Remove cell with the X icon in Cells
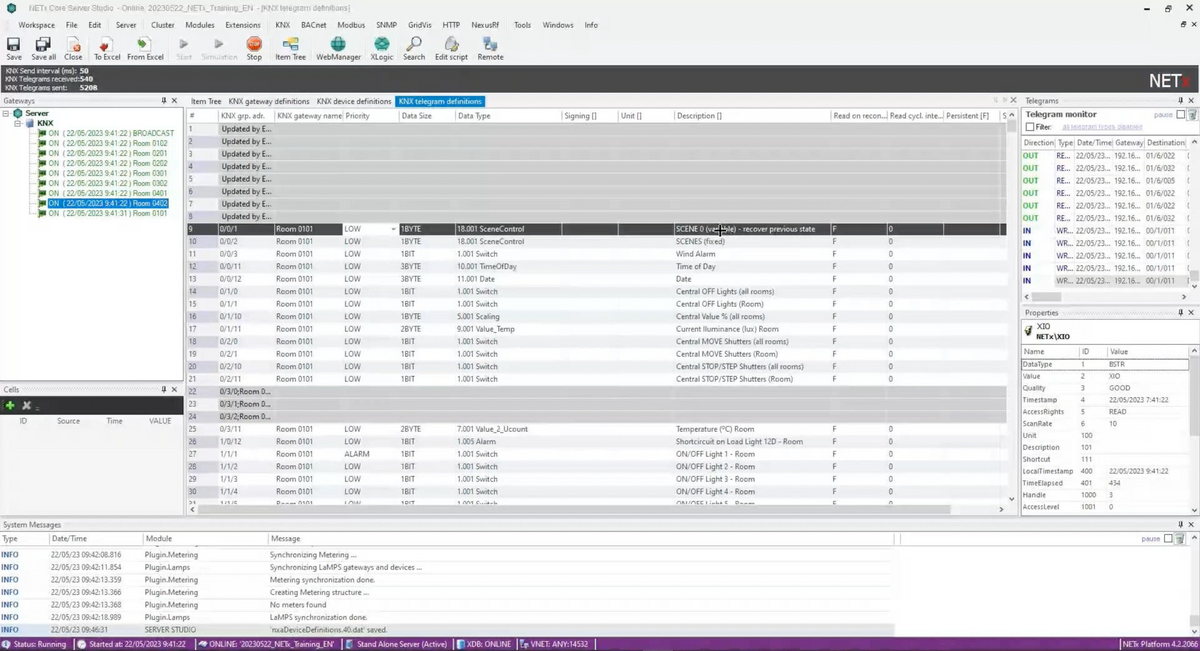Viewport: 1200px width, 651px height. [x=27, y=406]
